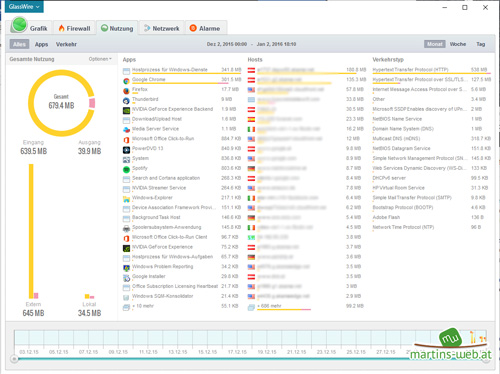Switch time range to Monat

(434, 44)
